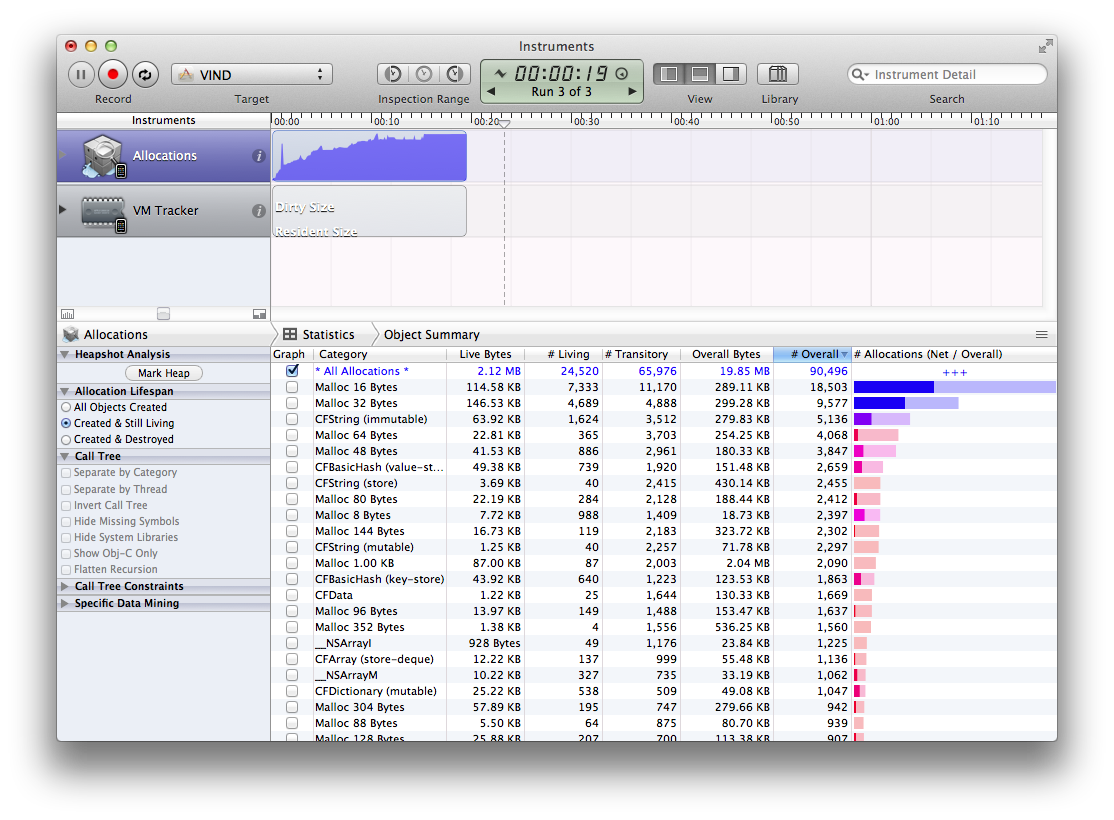Click the red Record button
This screenshot has height=820, width=1114.
click(112, 74)
